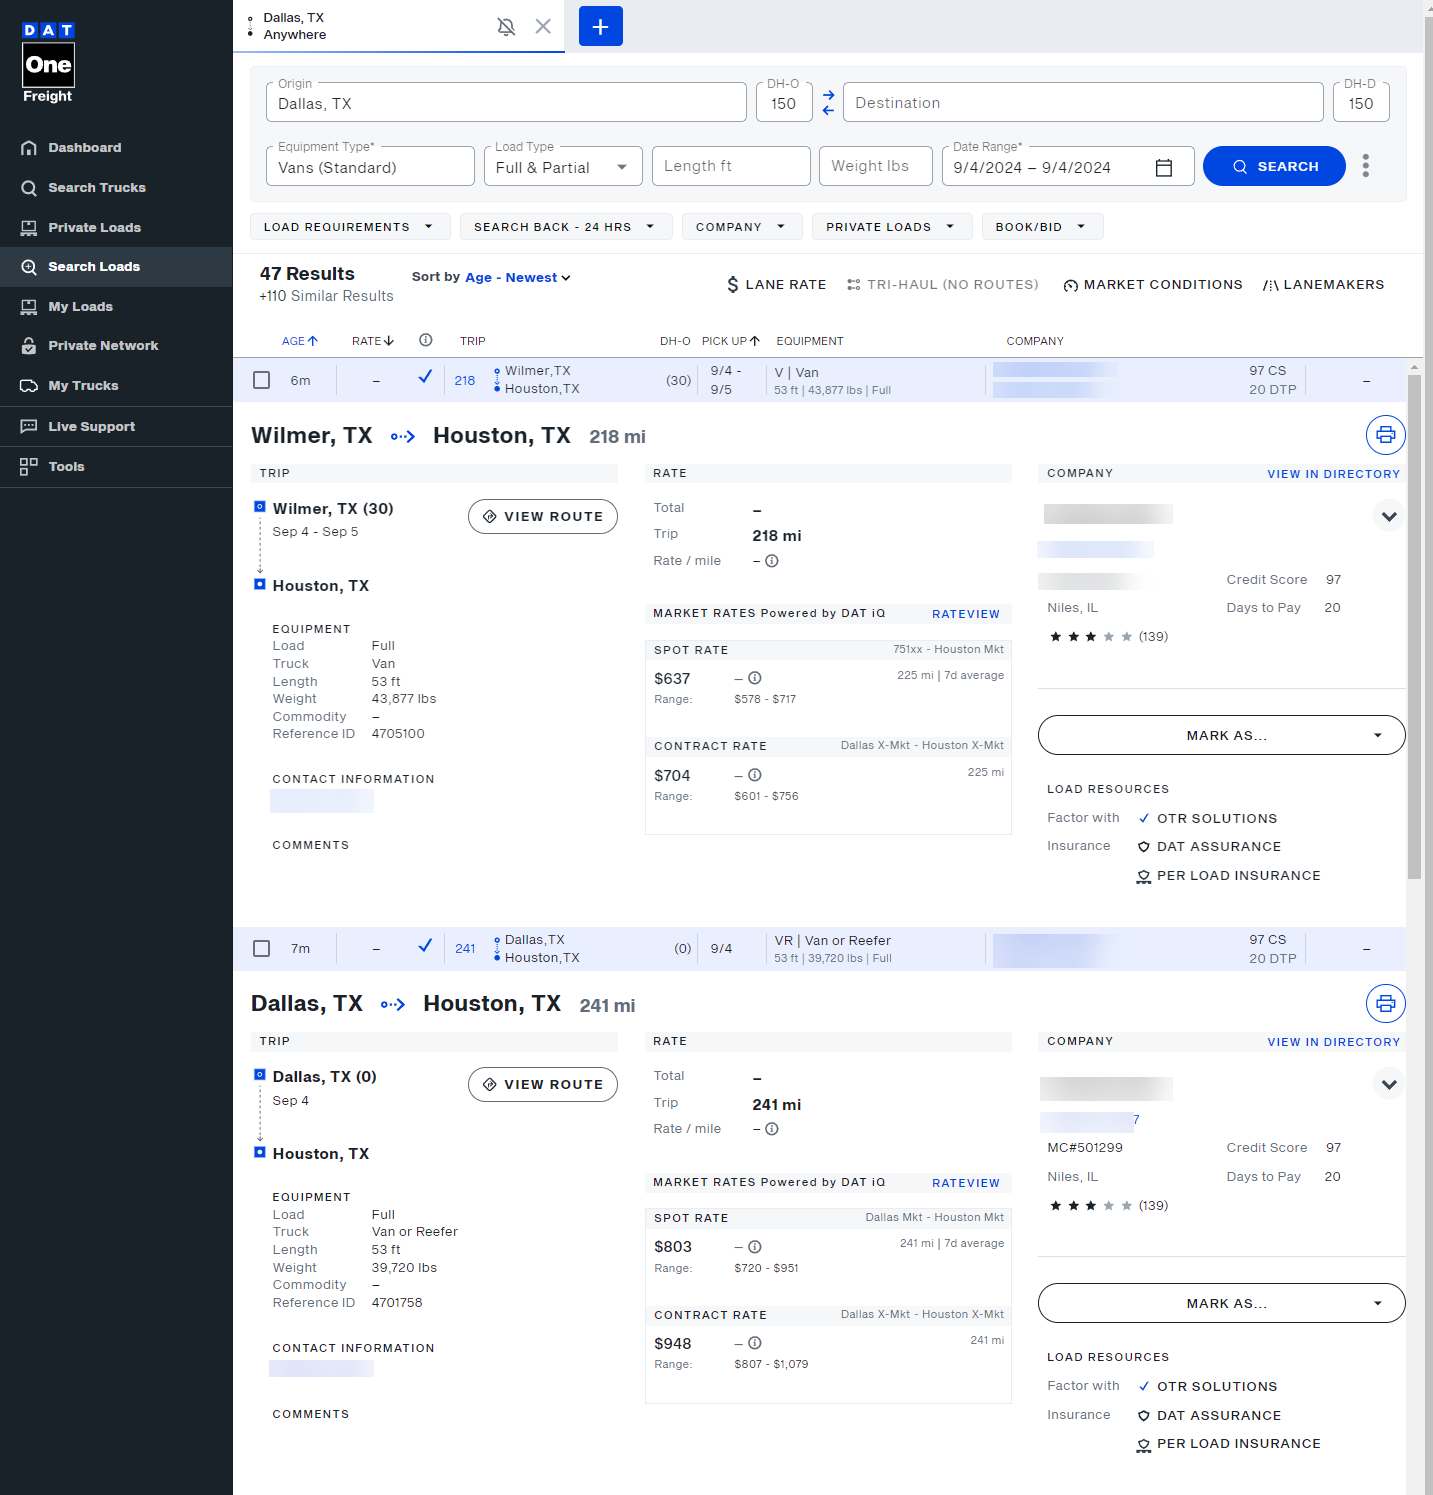The height and width of the screenshot is (1495, 1433).
Task: Add a new search with the plus button
Action: tap(601, 26)
